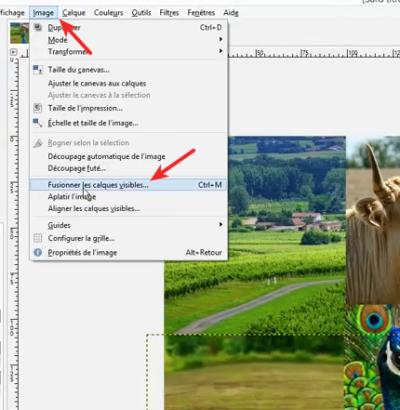Click the Dupliquer icon in the Image menu
The image size is (400, 410).
pos(38,27)
